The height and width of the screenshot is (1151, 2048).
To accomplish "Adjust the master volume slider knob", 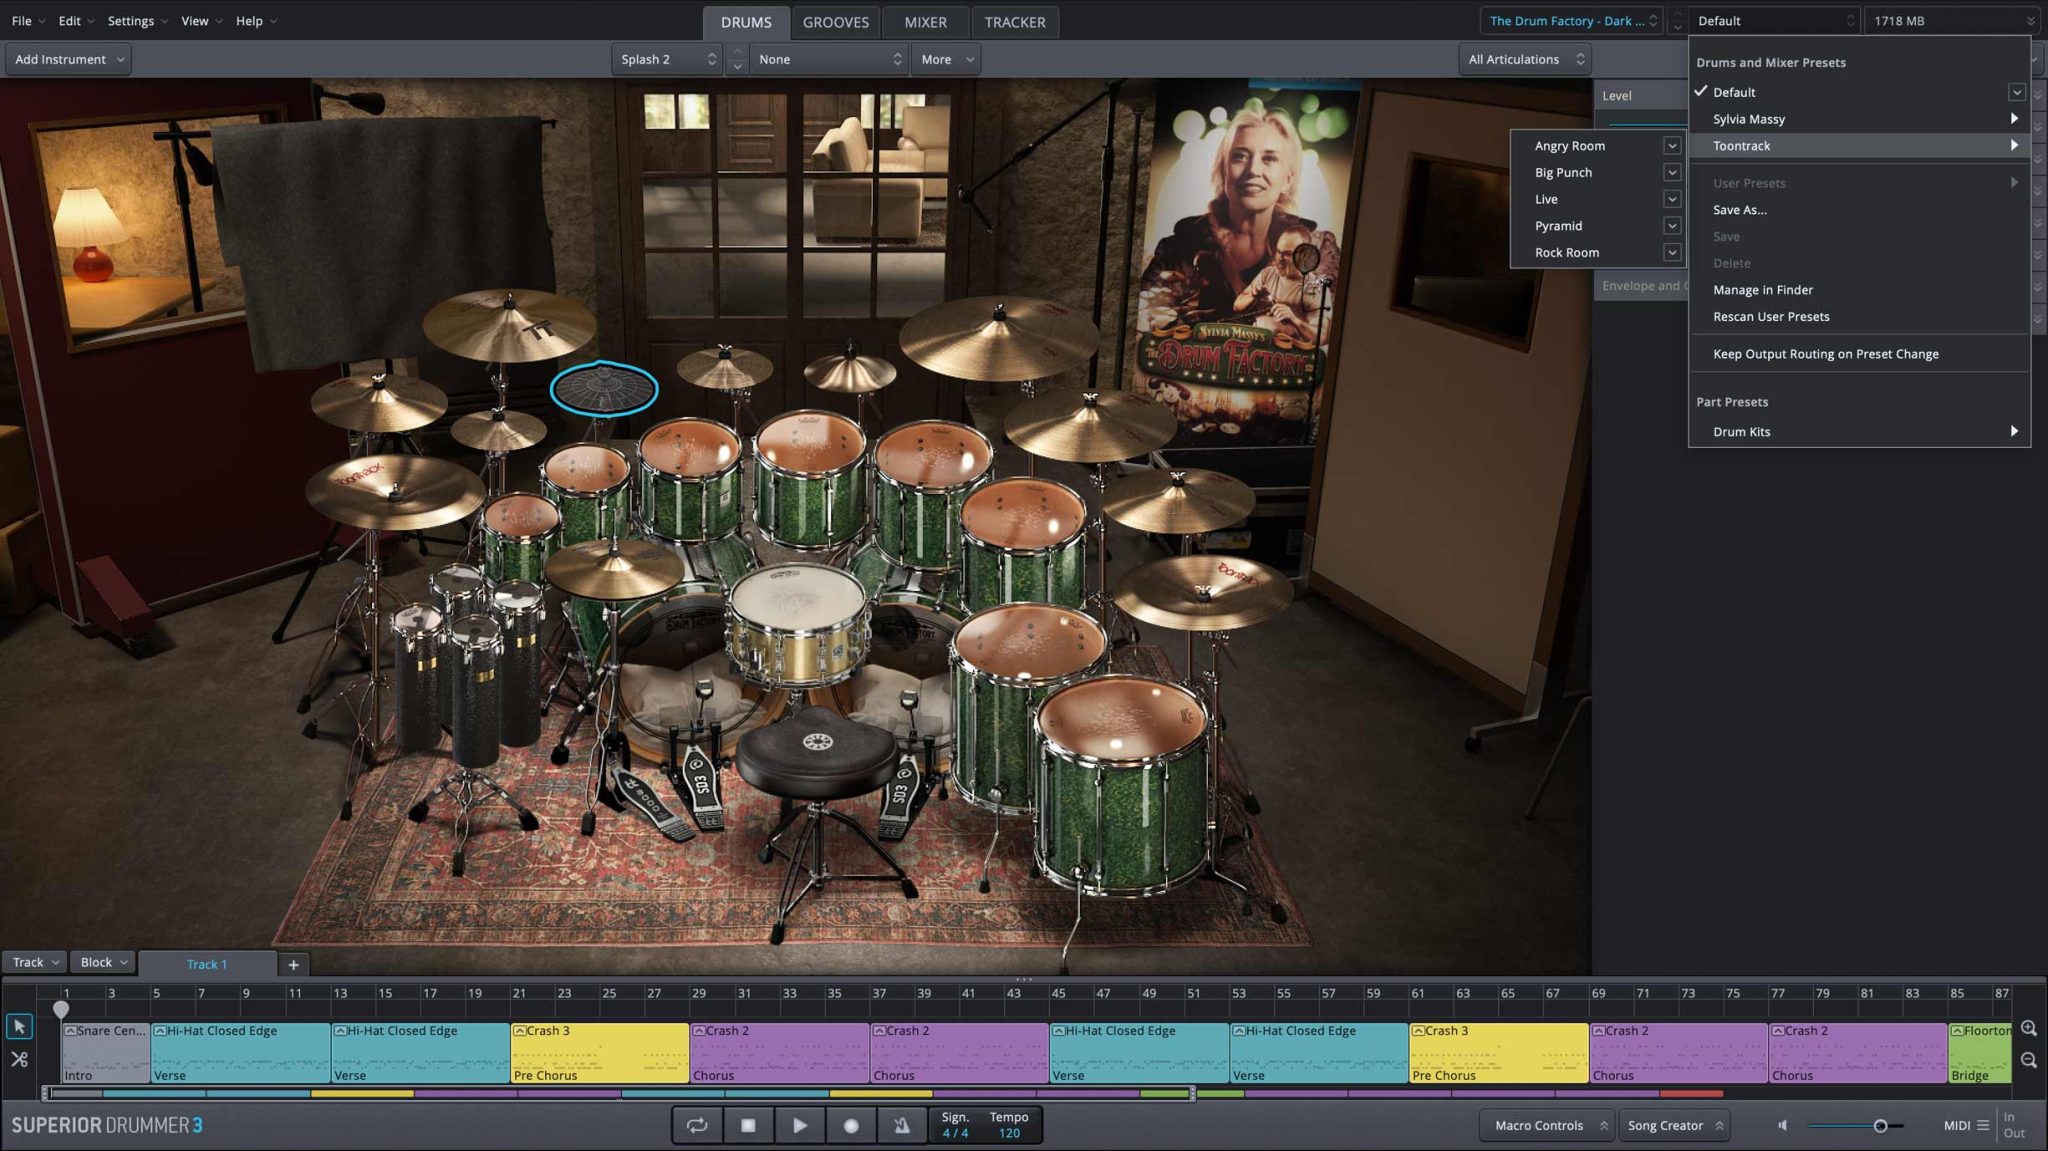I will 1880,1126.
